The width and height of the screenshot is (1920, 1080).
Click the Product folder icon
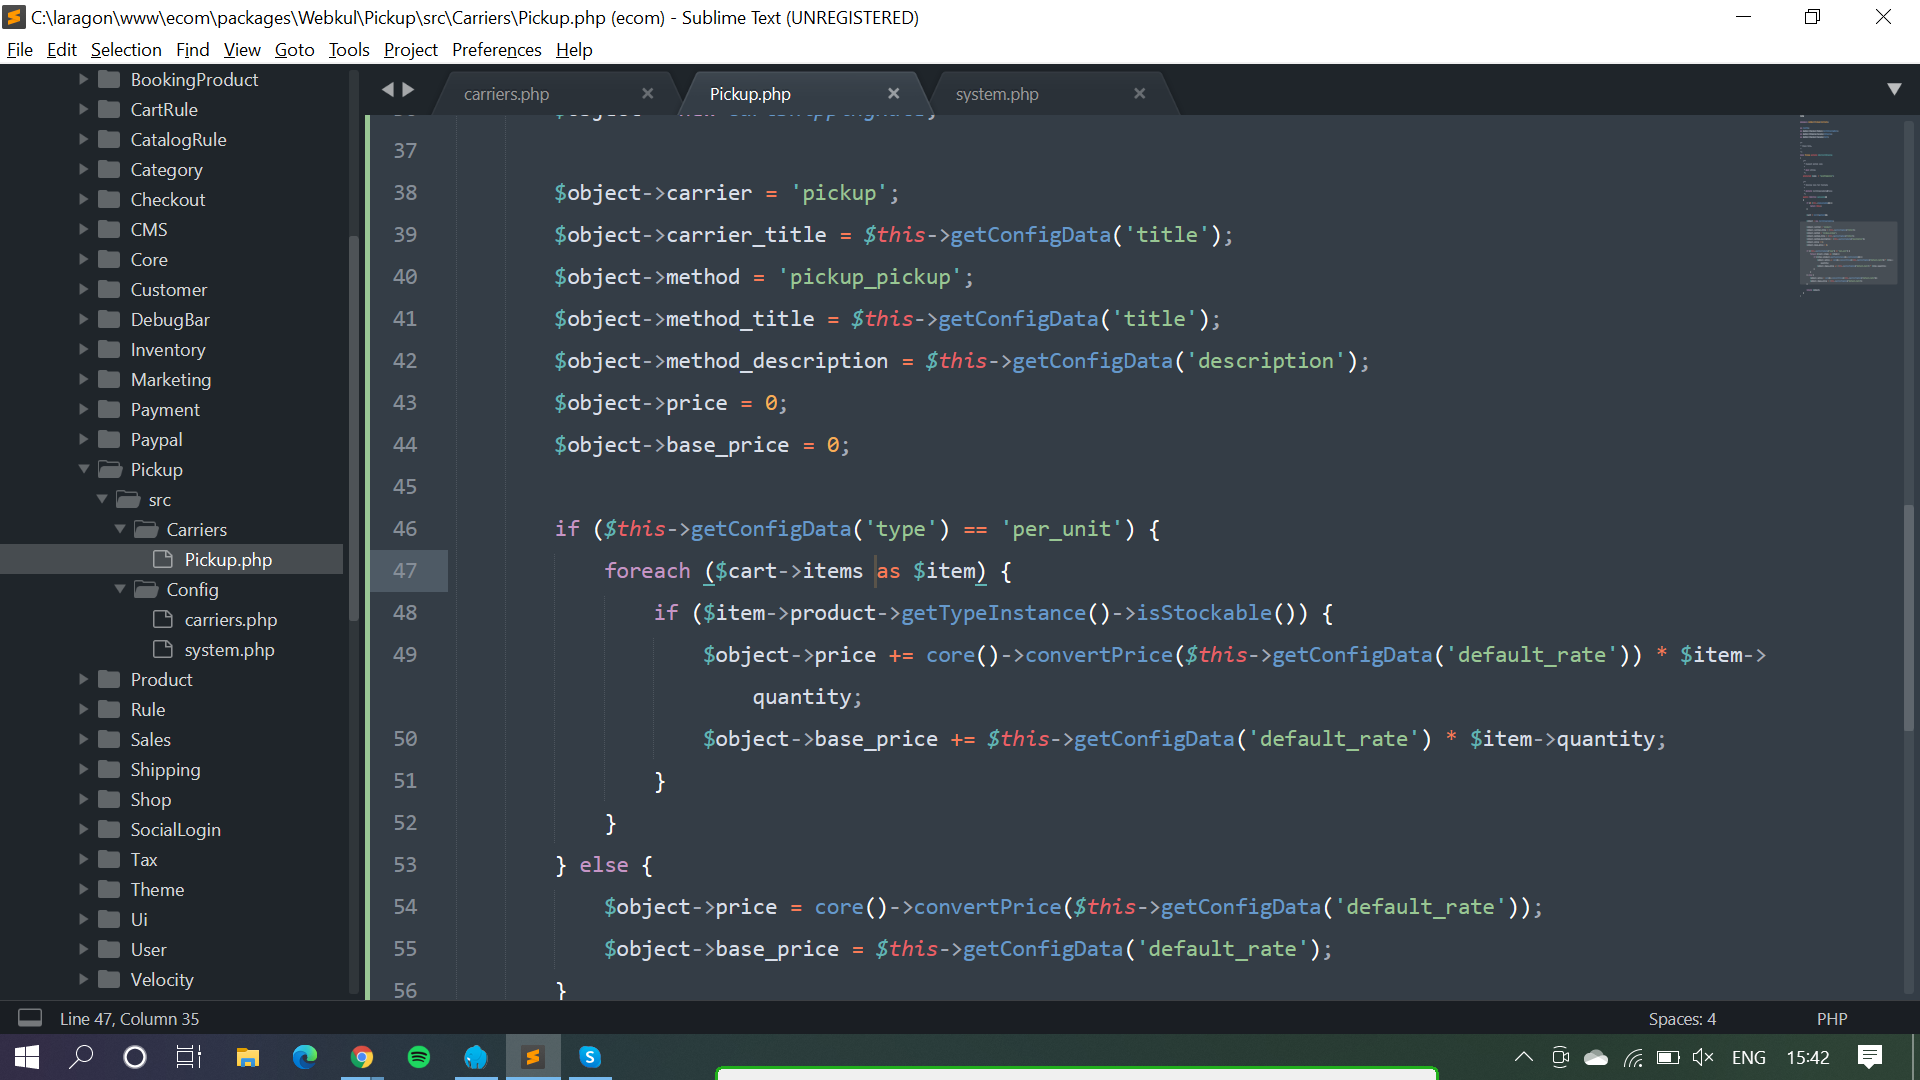pyautogui.click(x=110, y=679)
